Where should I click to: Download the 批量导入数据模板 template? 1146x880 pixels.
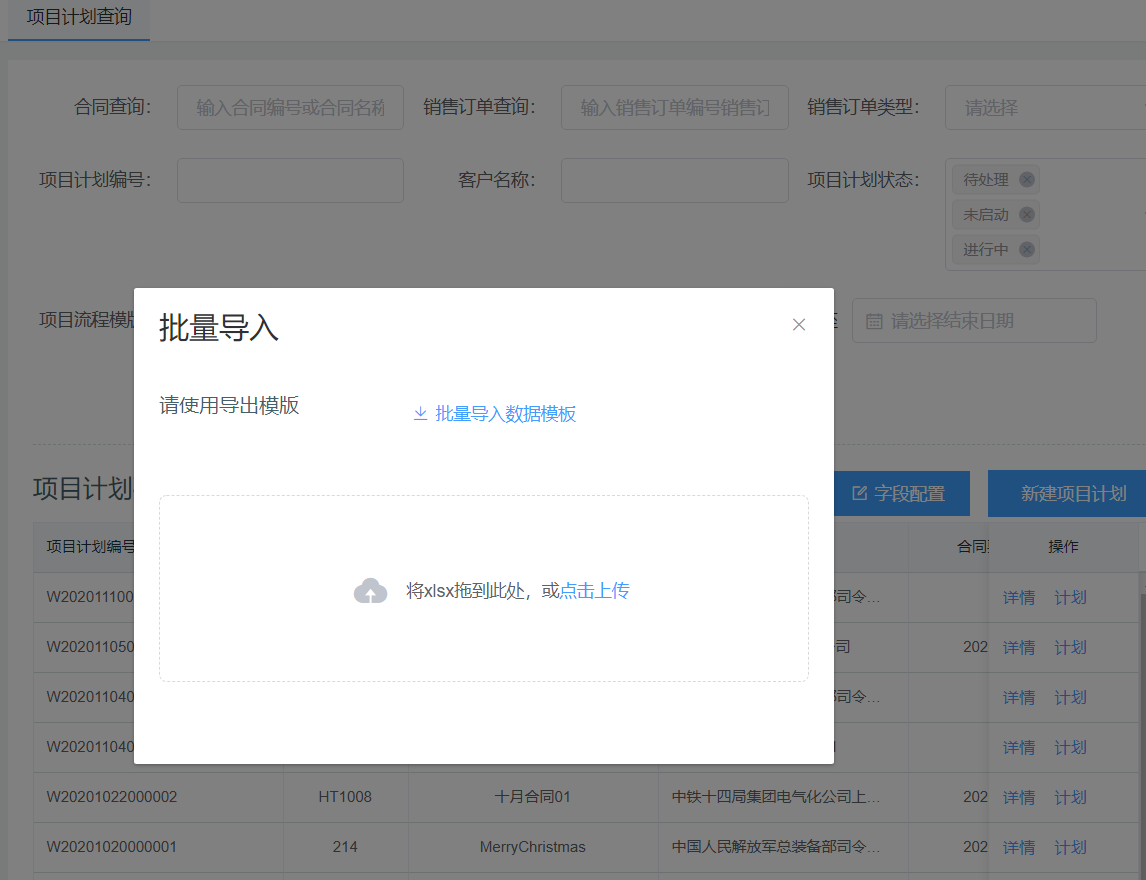[x=505, y=414]
